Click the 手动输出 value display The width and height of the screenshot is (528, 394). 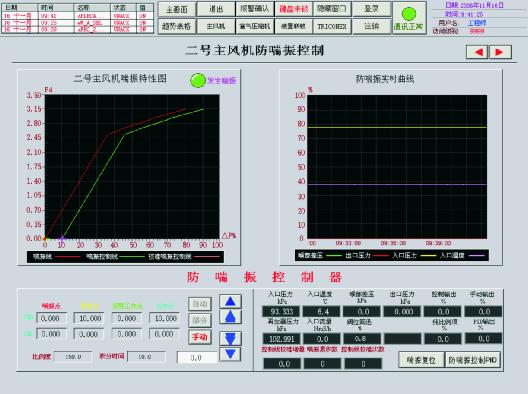[x=484, y=311]
